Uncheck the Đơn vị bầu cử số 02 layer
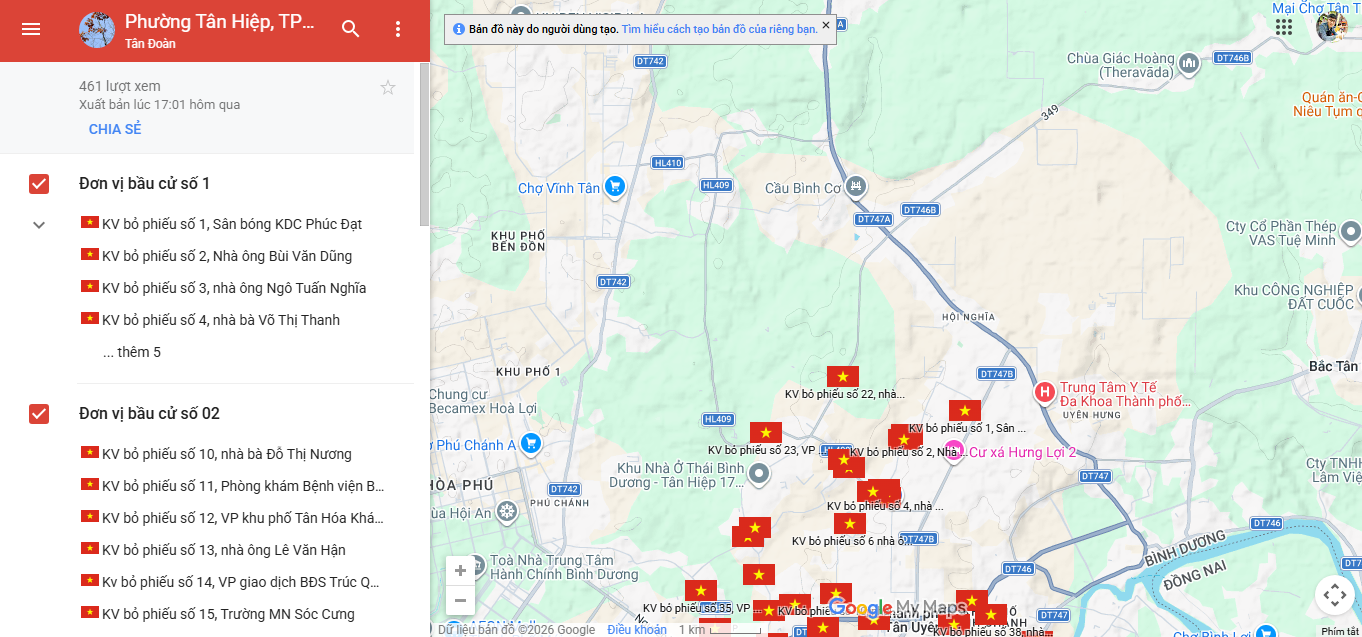 [39, 414]
